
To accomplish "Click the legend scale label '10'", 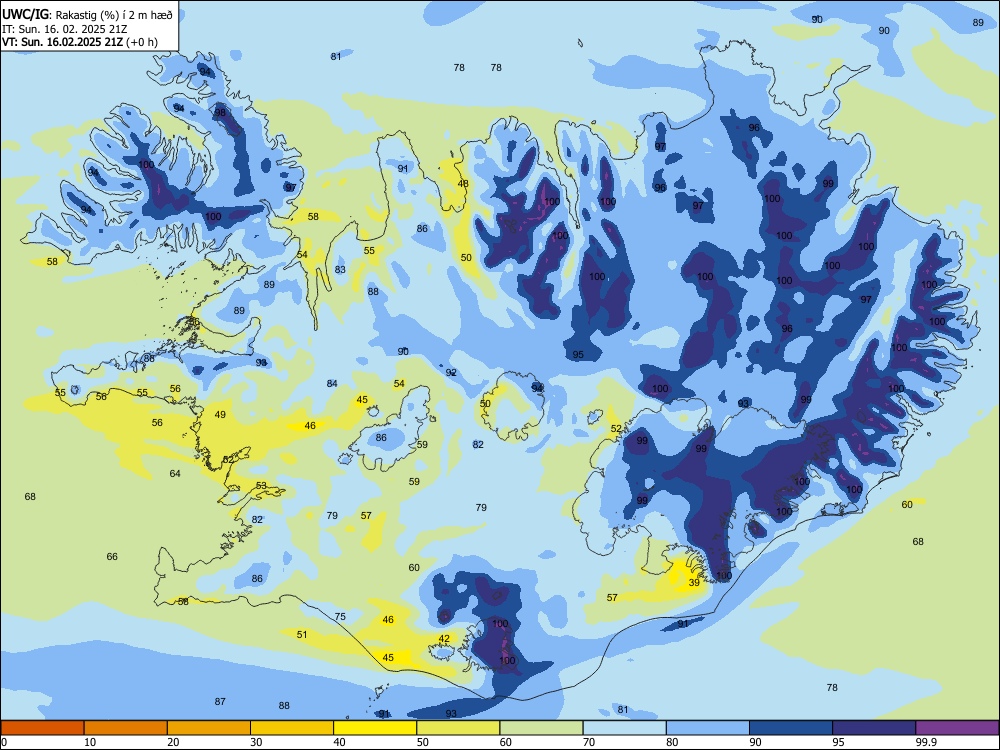I will pyautogui.click(x=90, y=742).
